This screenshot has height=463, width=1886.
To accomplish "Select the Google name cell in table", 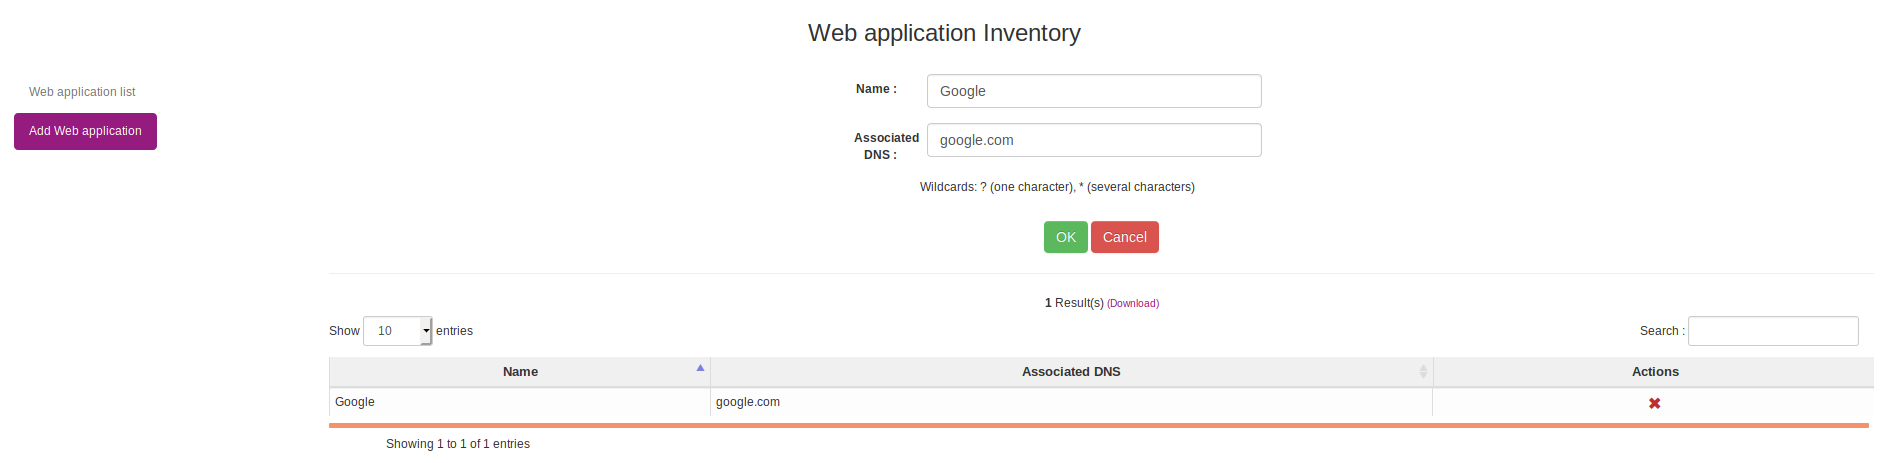I will 520,402.
